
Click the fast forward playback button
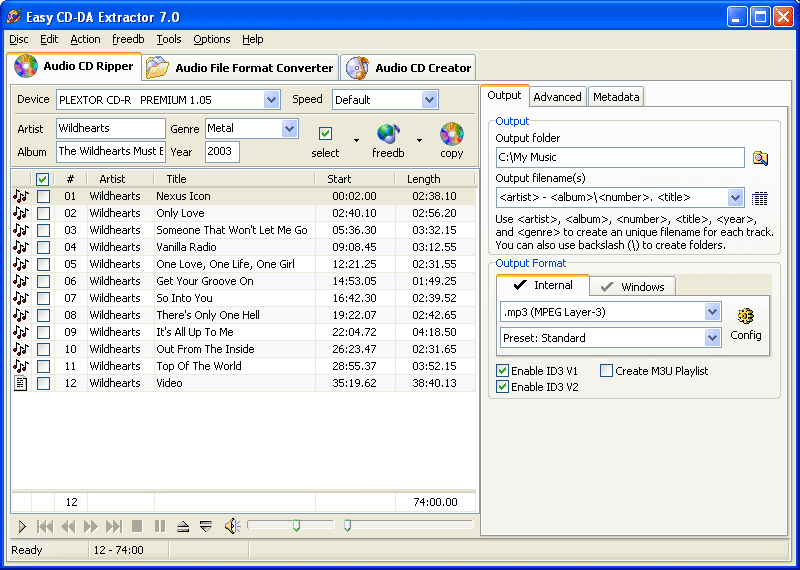click(91, 526)
